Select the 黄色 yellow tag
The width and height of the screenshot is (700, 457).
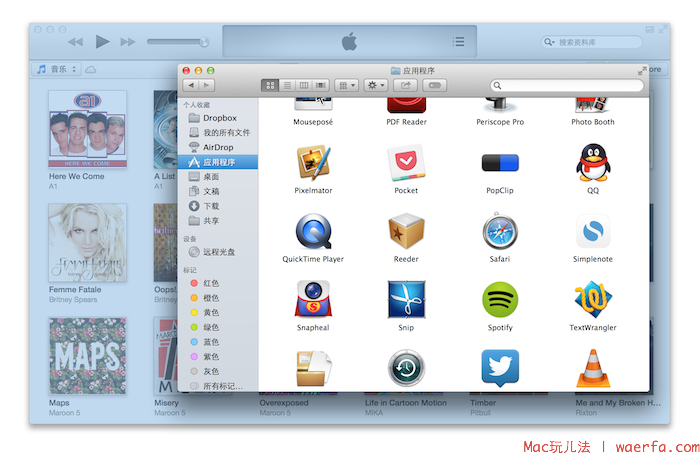point(218,312)
